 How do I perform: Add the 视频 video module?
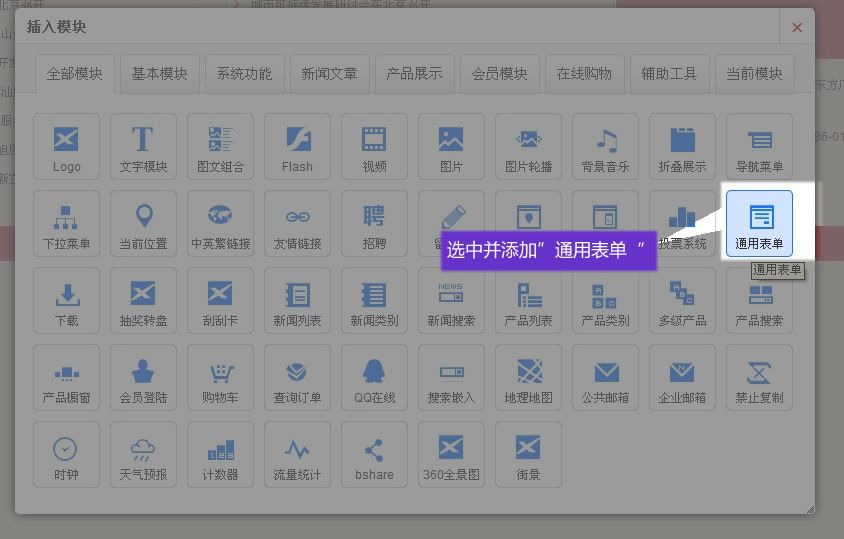pyautogui.click(x=374, y=146)
